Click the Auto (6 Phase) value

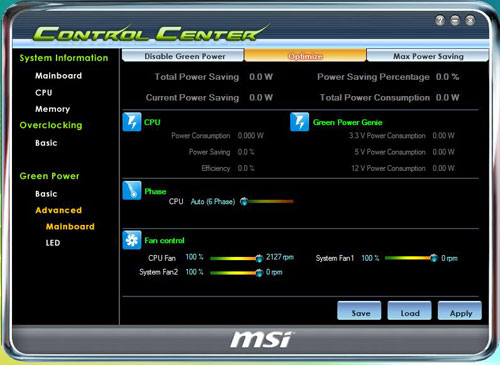(213, 202)
